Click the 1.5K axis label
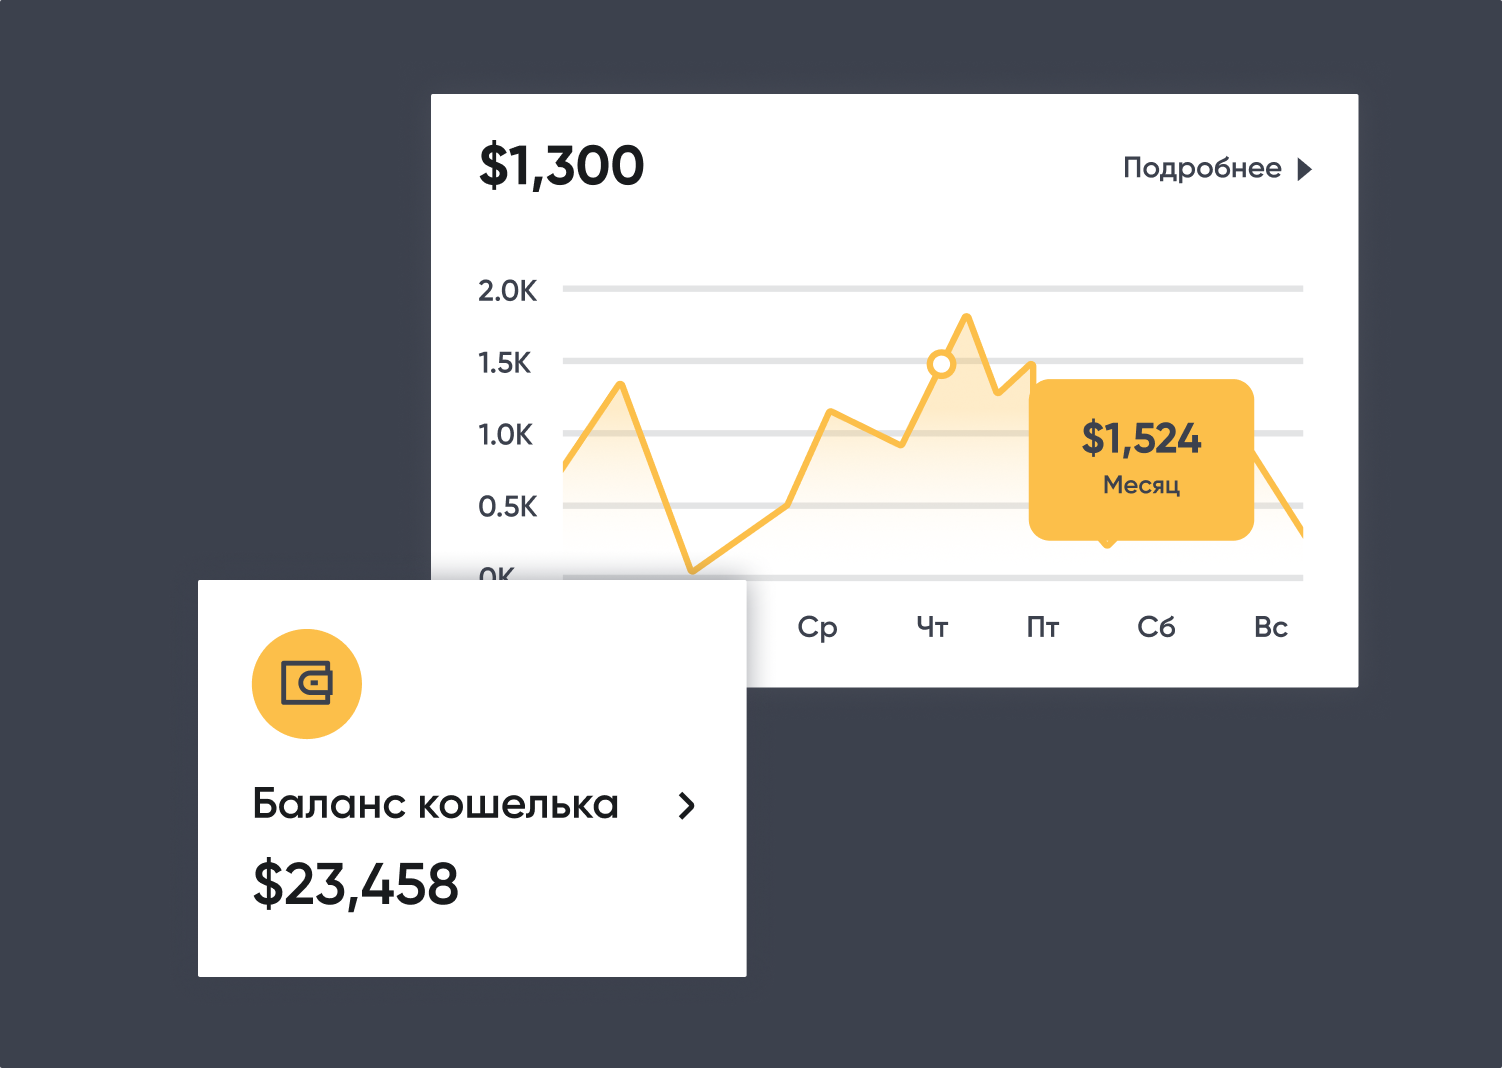 coord(505,363)
